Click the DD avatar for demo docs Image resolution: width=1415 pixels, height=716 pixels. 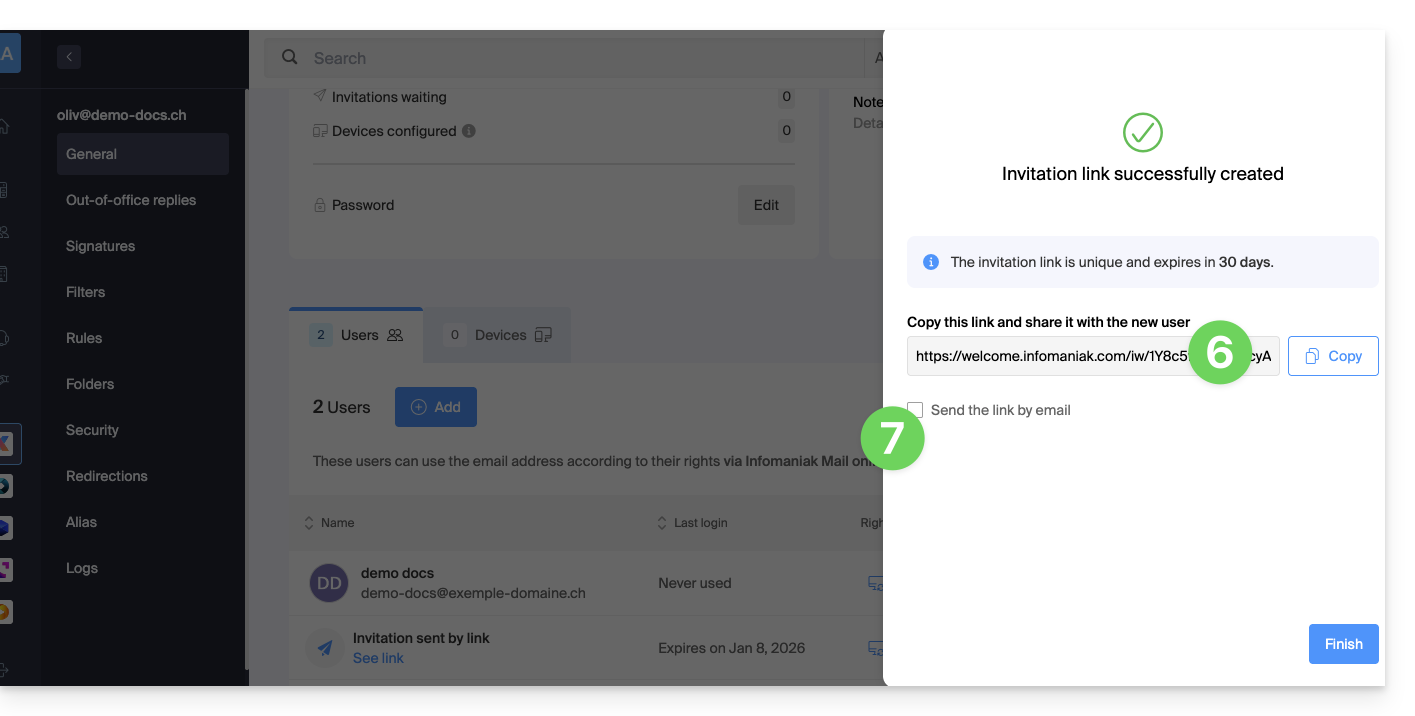pyautogui.click(x=328, y=583)
